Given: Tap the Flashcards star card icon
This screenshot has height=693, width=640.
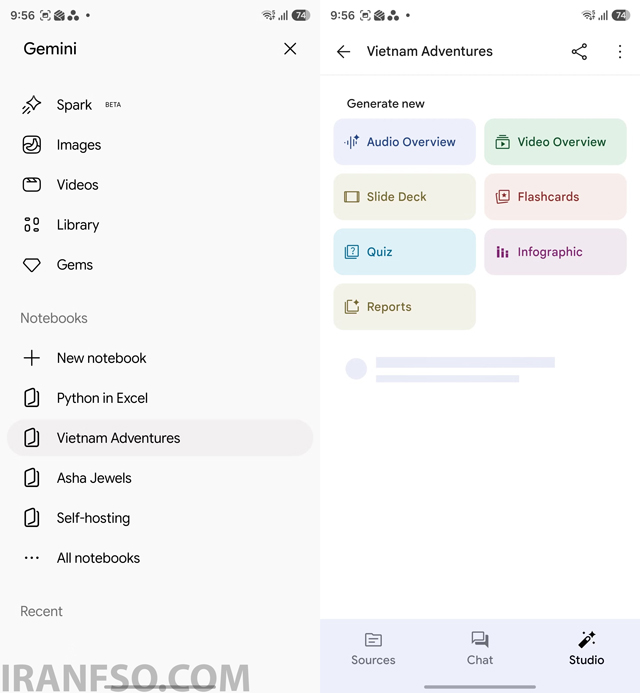Looking at the screenshot, I should (503, 197).
